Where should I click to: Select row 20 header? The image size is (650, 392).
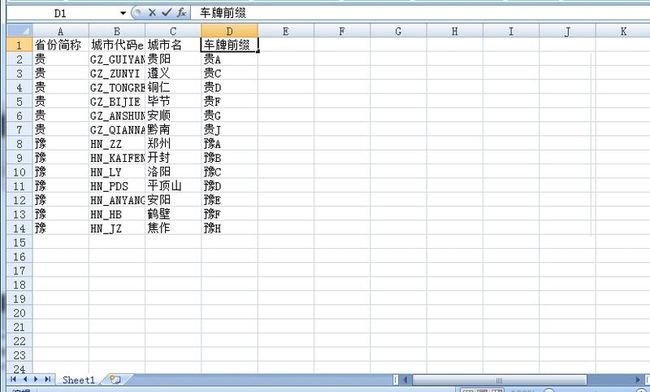tap(19, 313)
